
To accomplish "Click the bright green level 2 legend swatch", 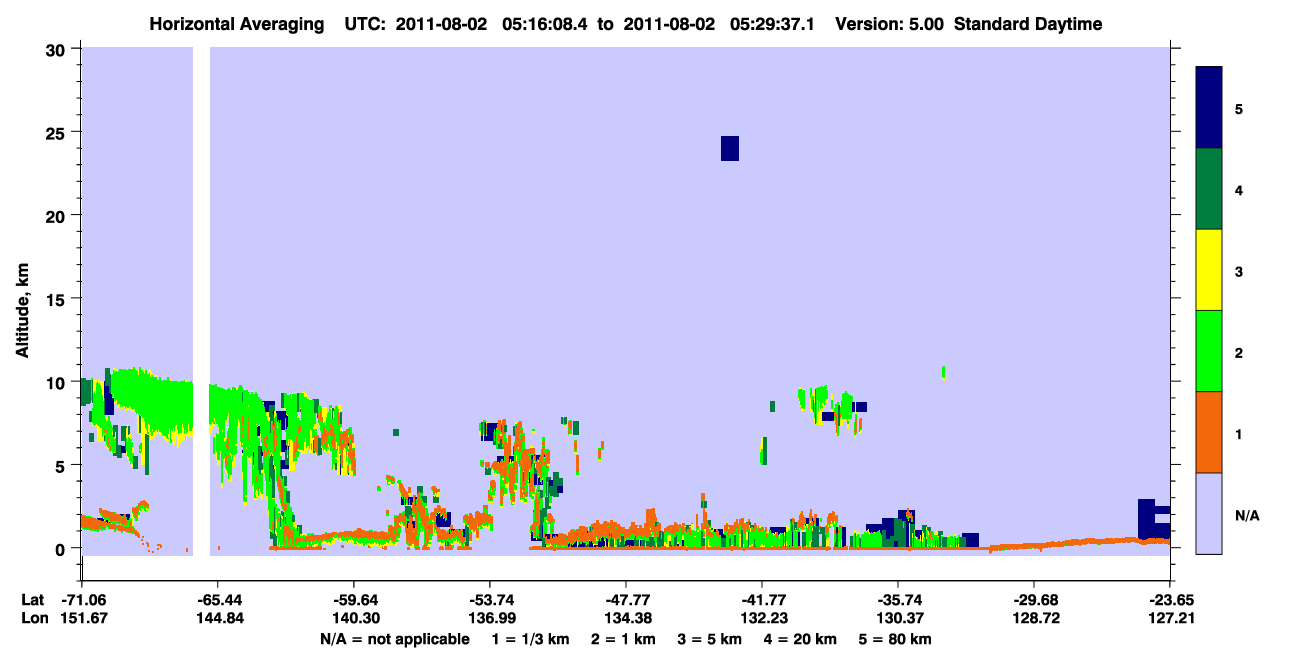I will pos(1209,351).
